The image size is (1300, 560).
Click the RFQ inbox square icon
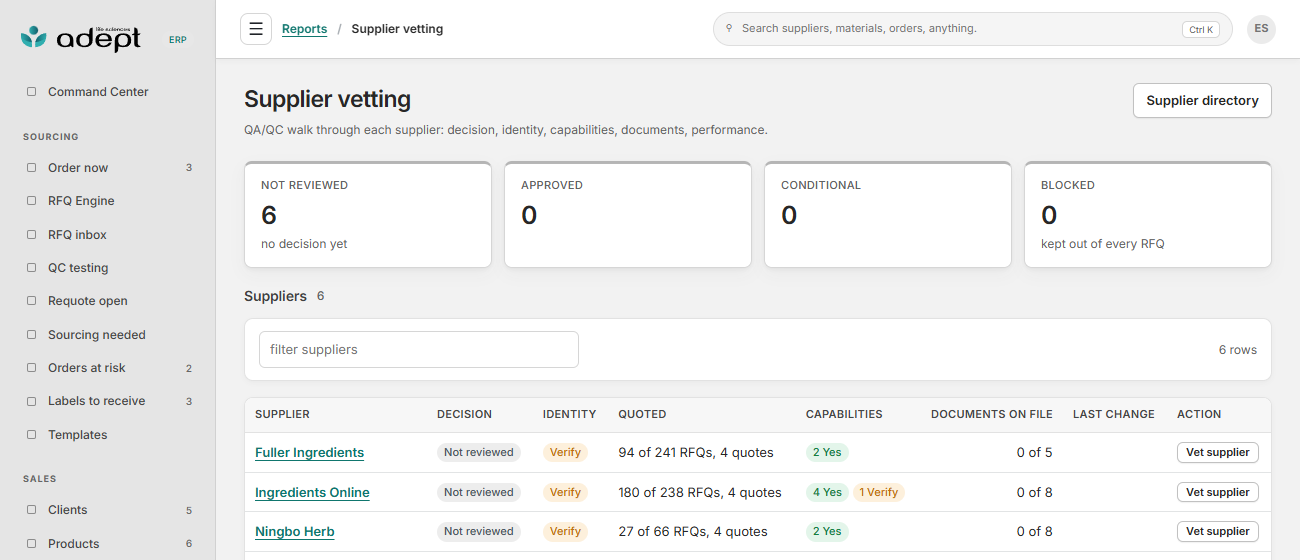click(x=32, y=235)
